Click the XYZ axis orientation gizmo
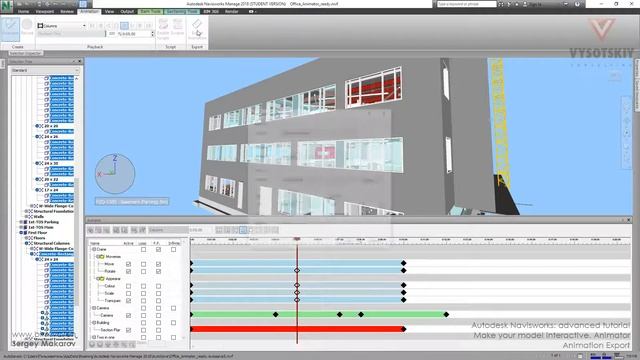The width and height of the screenshot is (640, 360). (115, 173)
